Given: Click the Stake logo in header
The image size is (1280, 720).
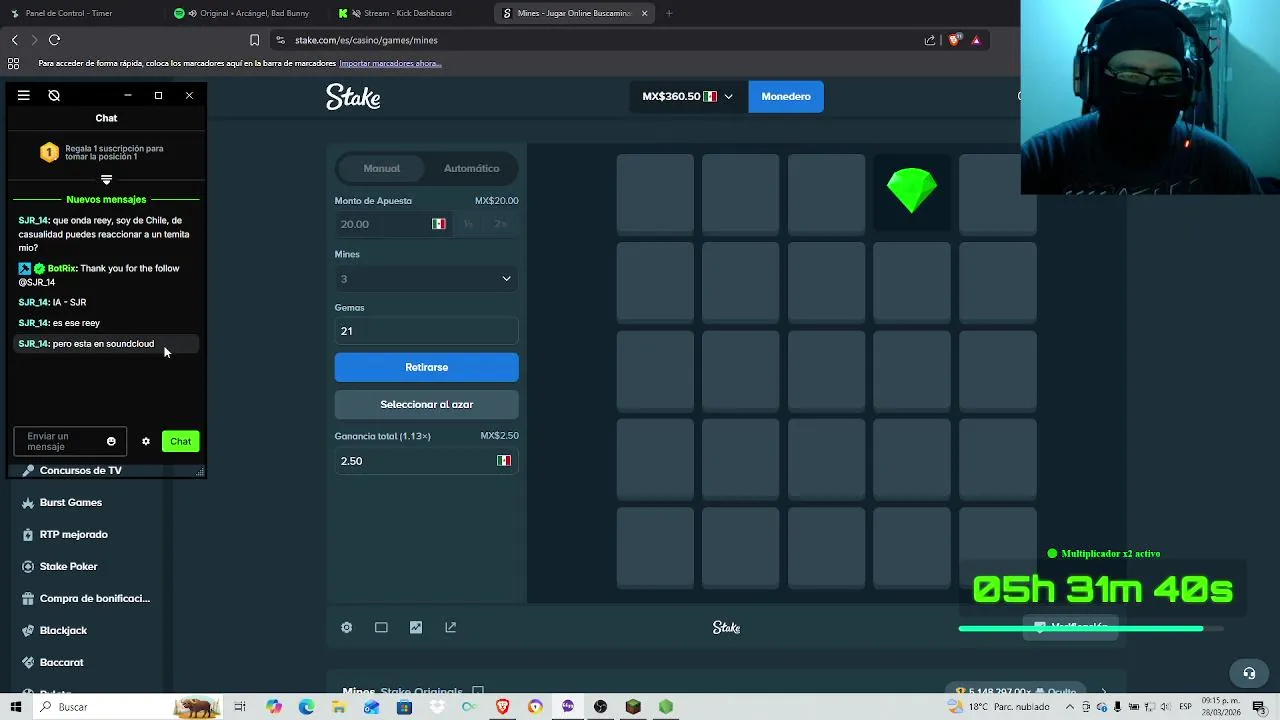Looking at the screenshot, I should tap(353, 97).
